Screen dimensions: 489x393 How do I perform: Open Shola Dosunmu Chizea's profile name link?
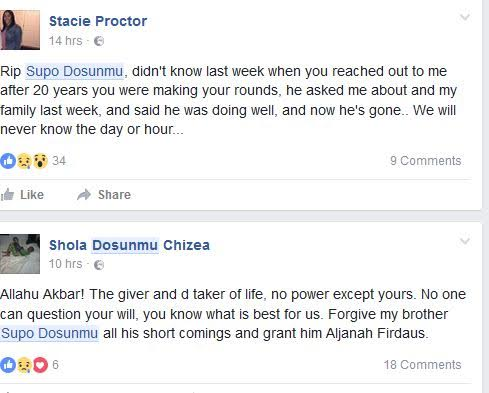(129, 245)
